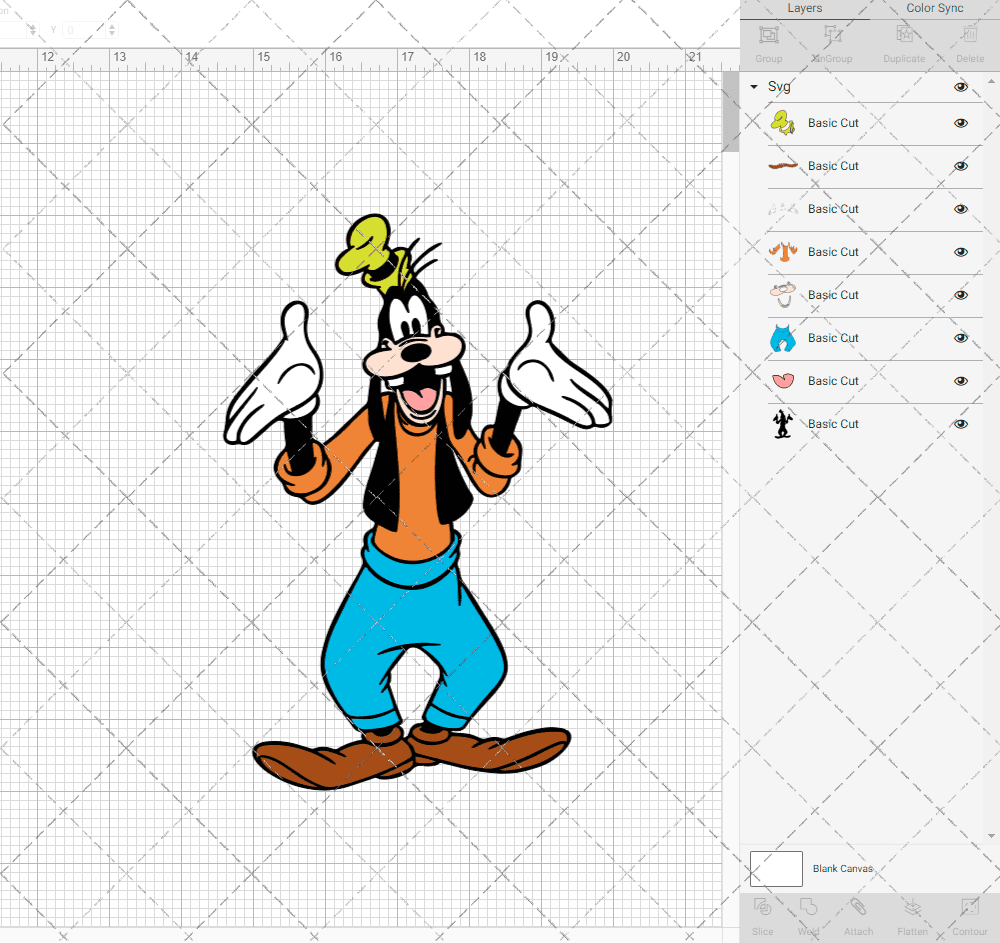Select the orange shirt layer thumbnail

pos(783,252)
